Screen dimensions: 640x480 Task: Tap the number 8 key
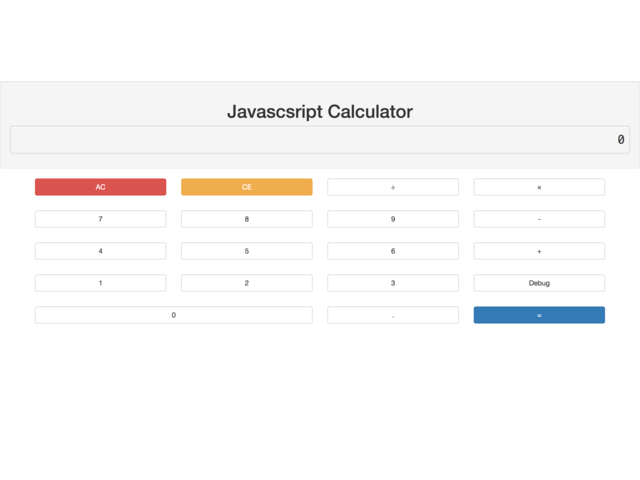246,219
